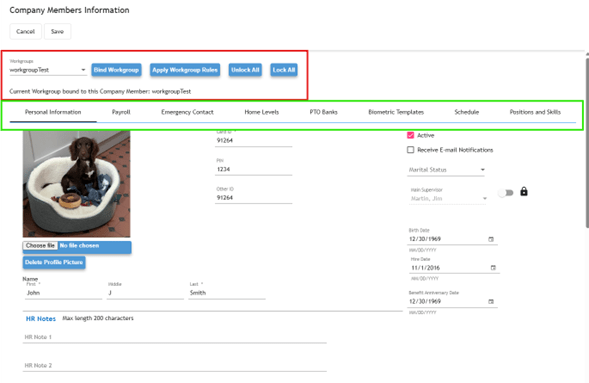589x383 pixels.
Task: Click the No file chosen label
Action: [79, 246]
